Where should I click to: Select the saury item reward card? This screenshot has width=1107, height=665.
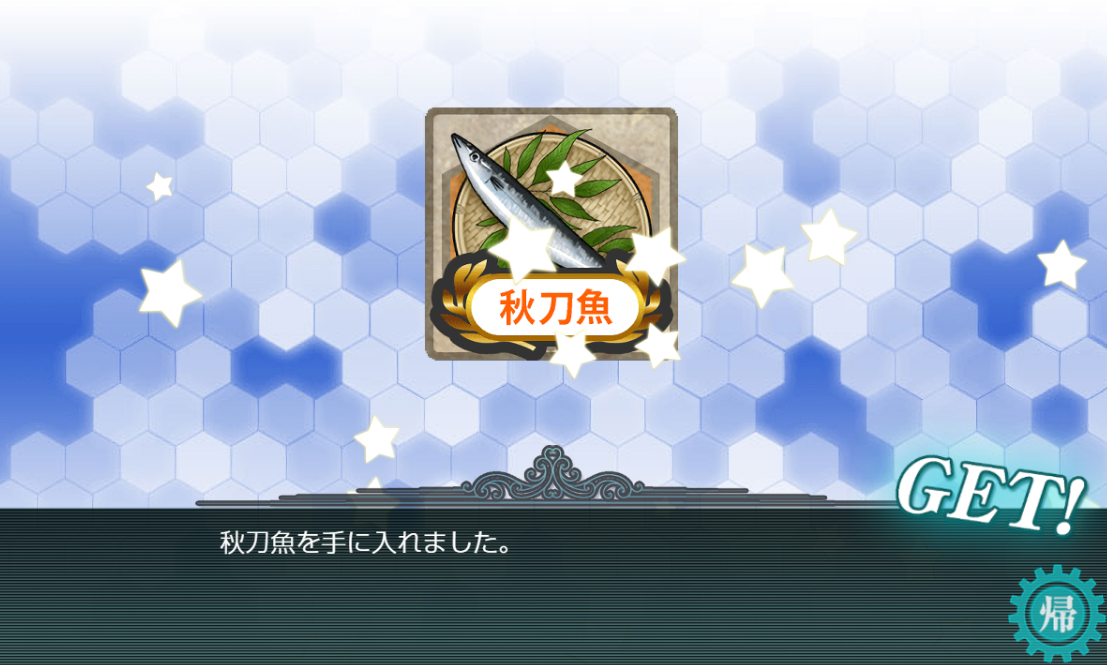click(x=551, y=234)
